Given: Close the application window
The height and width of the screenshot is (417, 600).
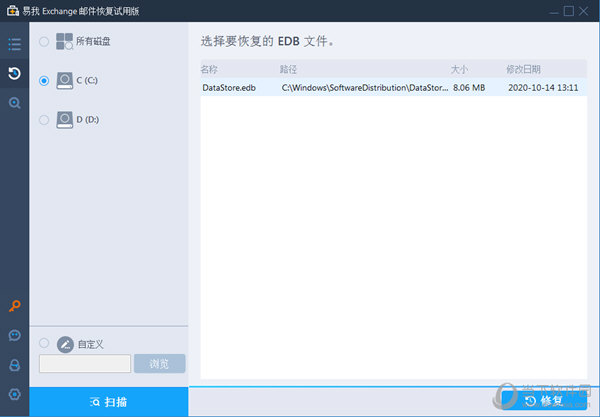Looking at the screenshot, I should pyautogui.click(x=584, y=11).
